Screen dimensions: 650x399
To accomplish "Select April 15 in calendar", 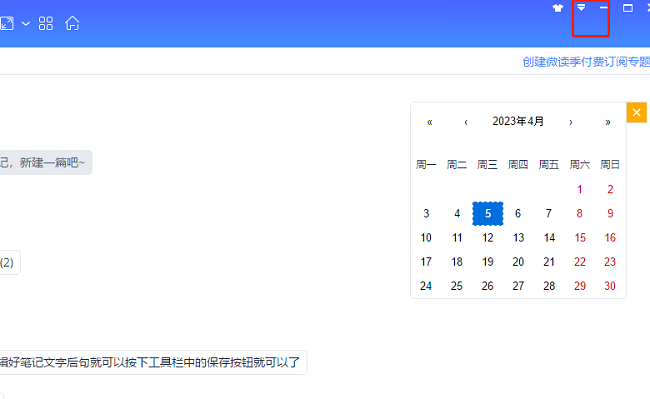I will [x=580, y=238].
